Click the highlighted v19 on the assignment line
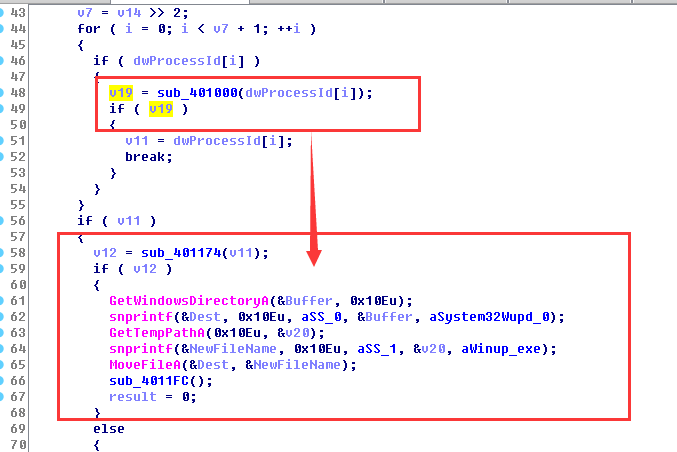The height and width of the screenshot is (452, 677). click(x=120, y=93)
